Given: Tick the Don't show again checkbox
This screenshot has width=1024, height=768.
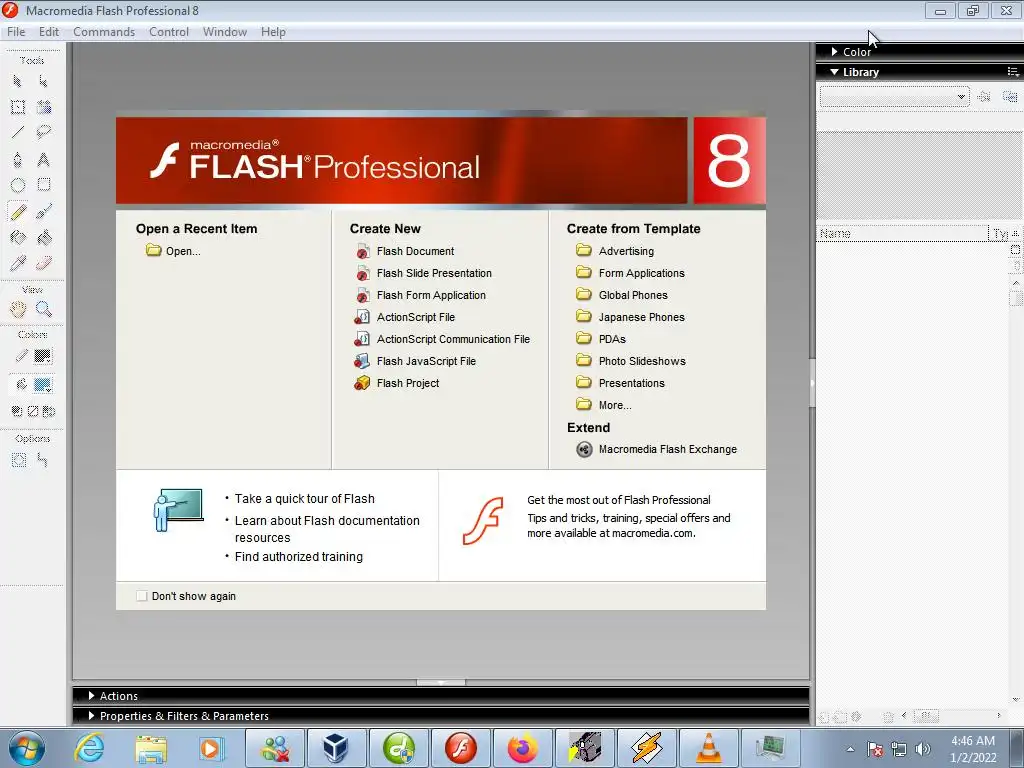Looking at the screenshot, I should 142,596.
